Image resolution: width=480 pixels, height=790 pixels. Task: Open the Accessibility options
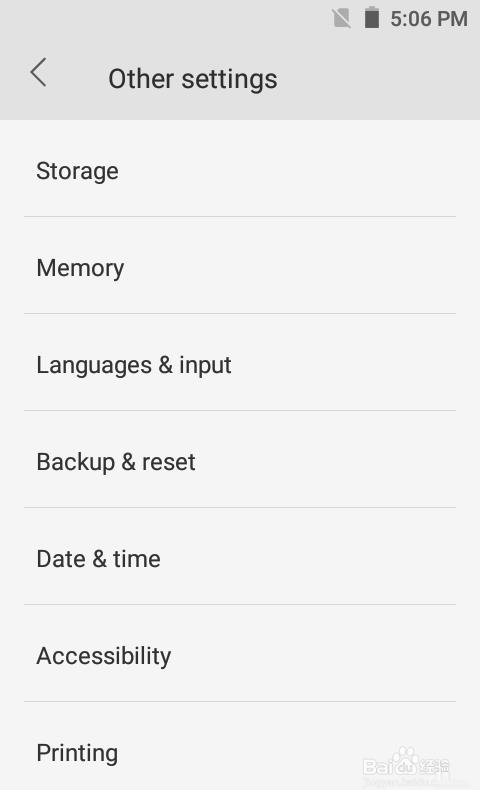(x=240, y=653)
